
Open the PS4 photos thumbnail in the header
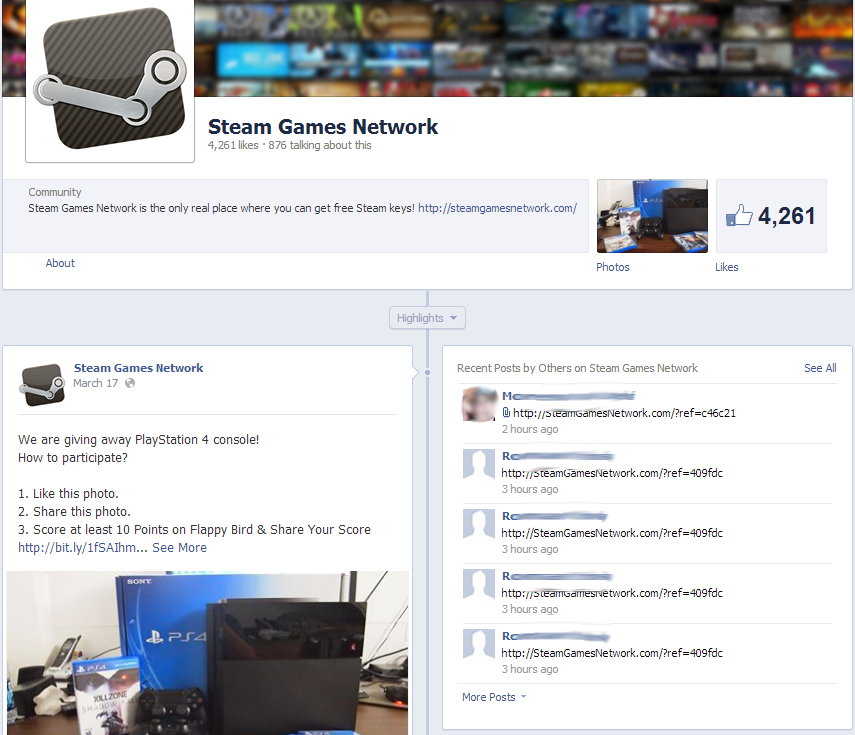pos(652,216)
